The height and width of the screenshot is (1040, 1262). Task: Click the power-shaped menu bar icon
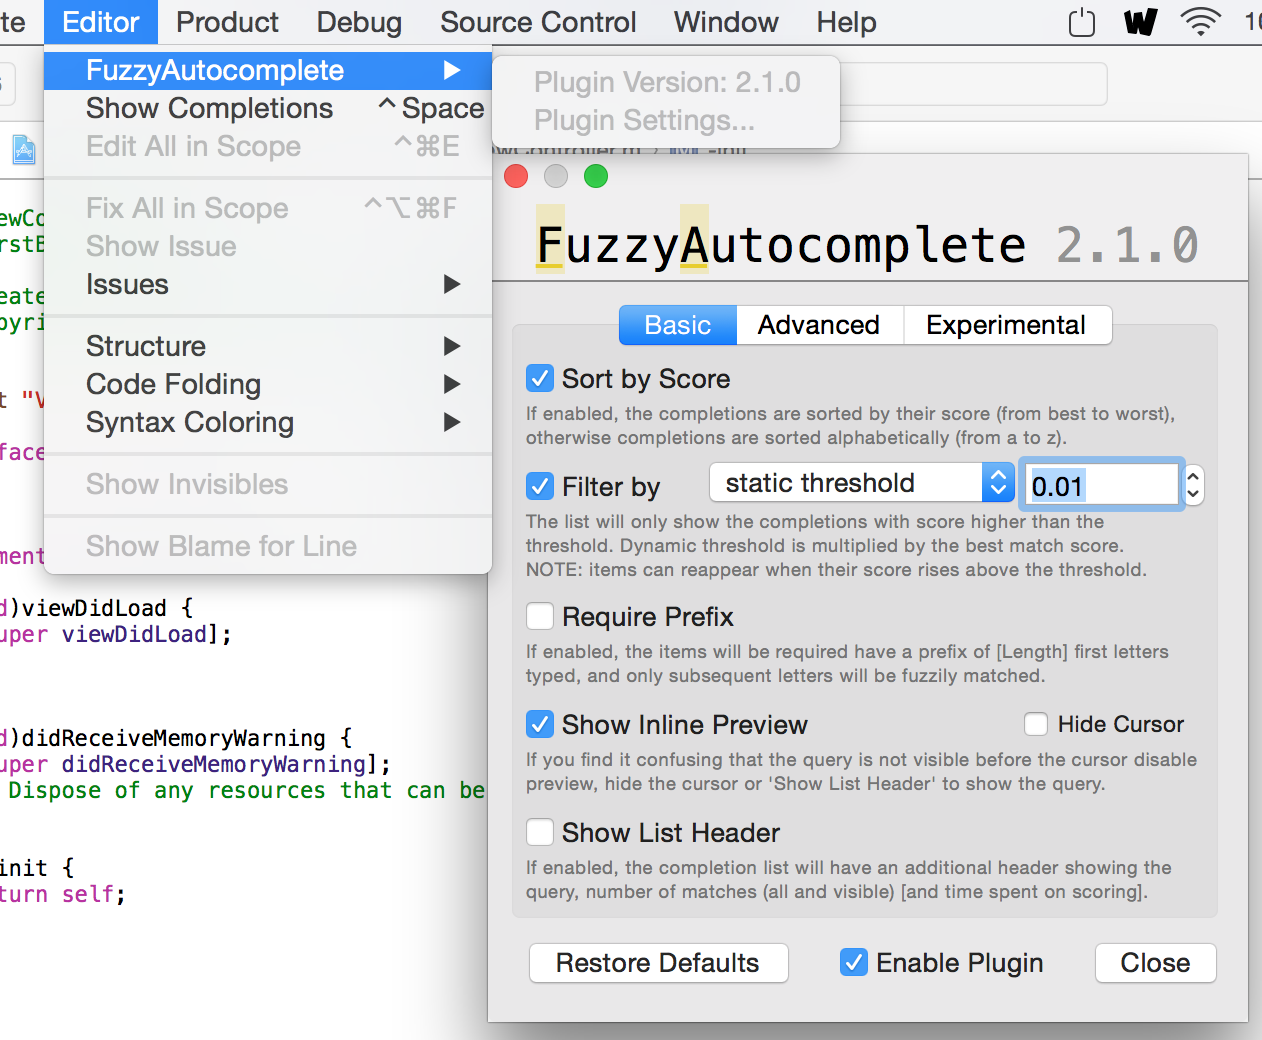[x=1082, y=22]
